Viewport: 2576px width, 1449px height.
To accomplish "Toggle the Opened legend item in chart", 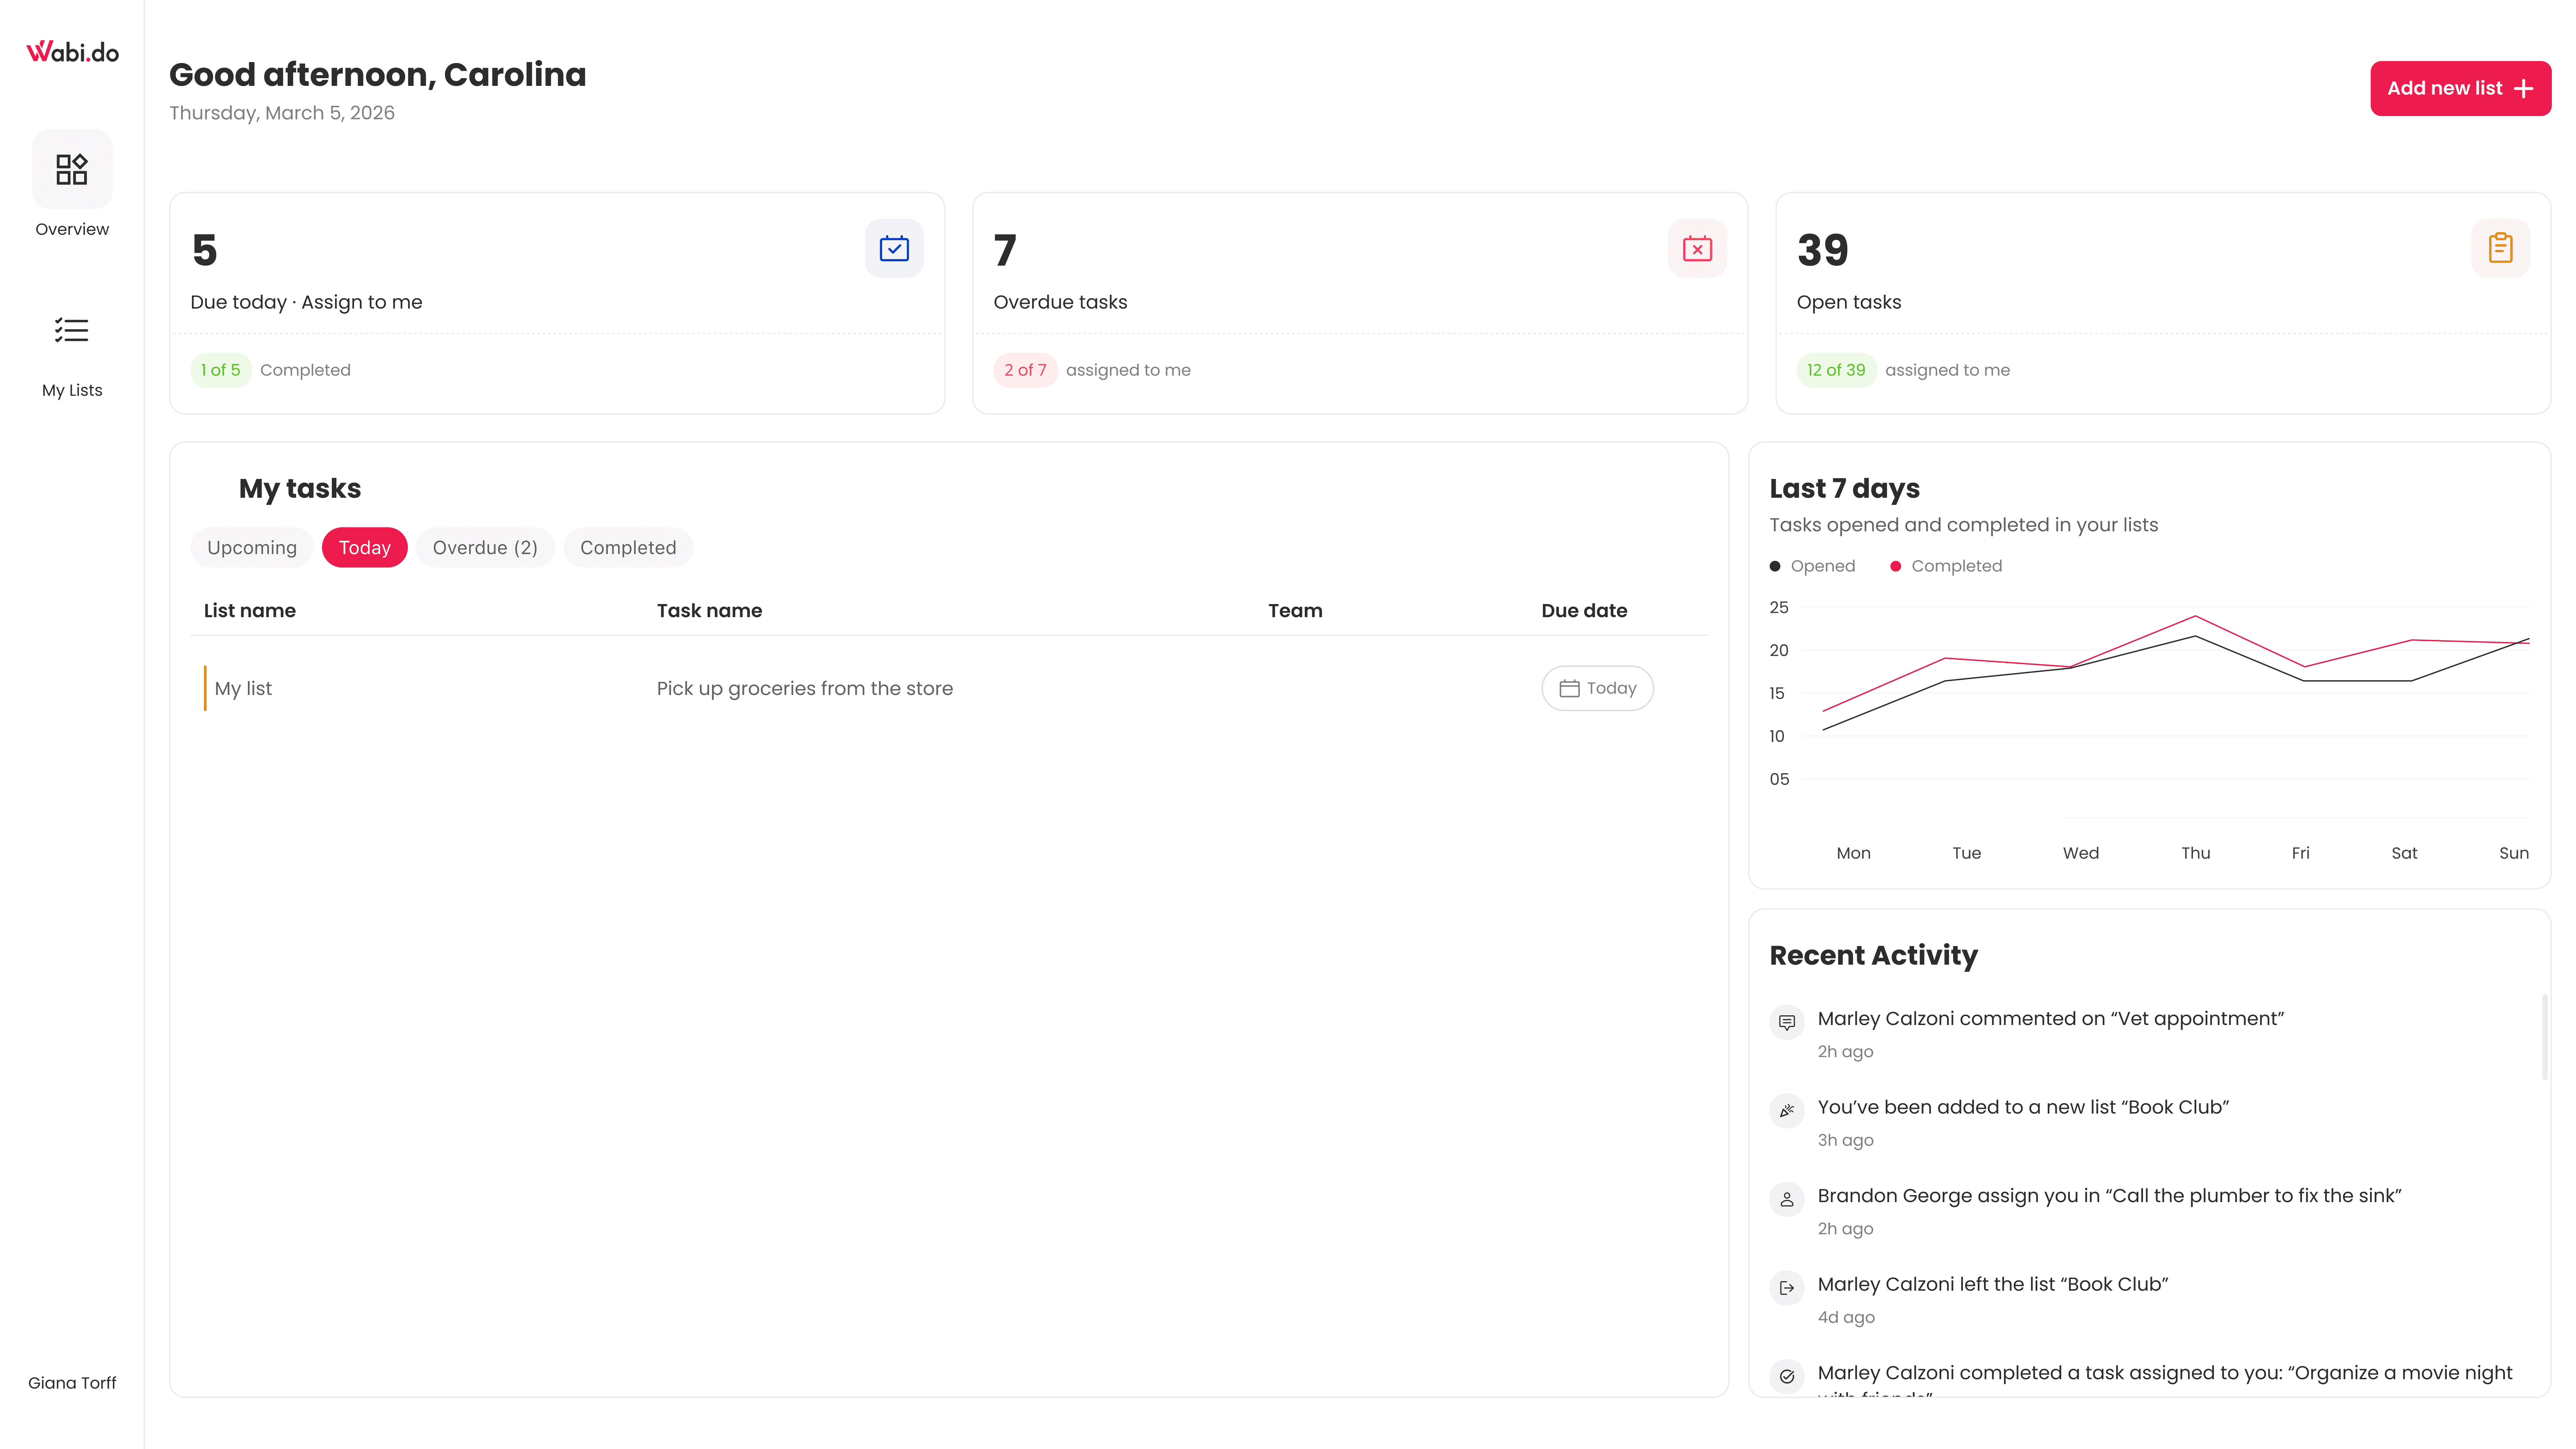I will pyautogui.click(x=1812, y=566).
